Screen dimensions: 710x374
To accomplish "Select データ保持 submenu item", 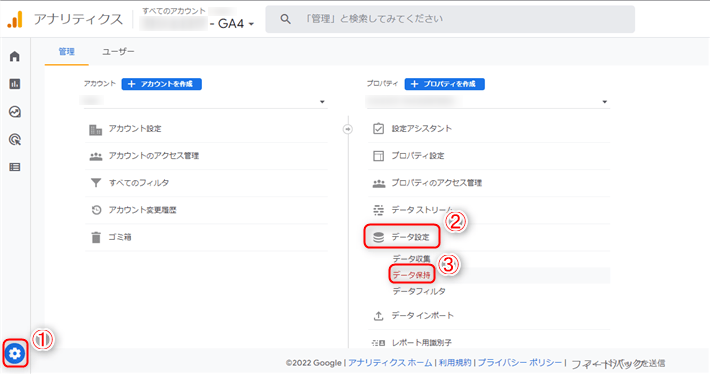I will [411, 275].
